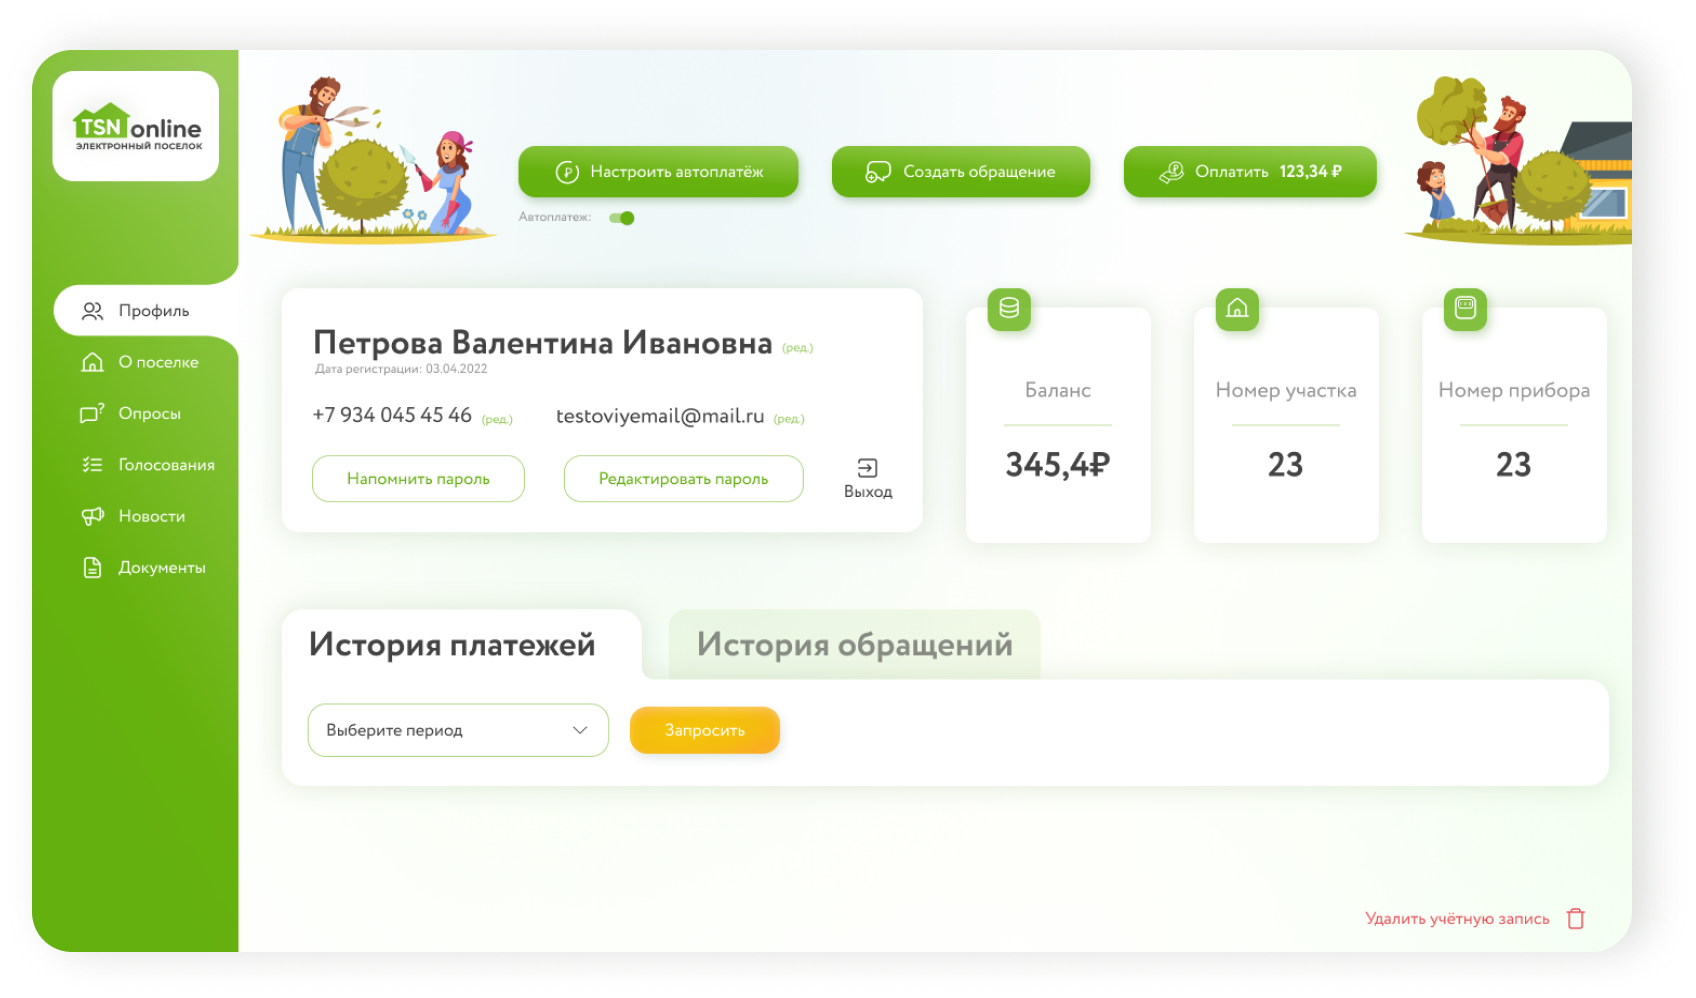
Task: Click the Создать обращение button
Action: pos(960,172)
